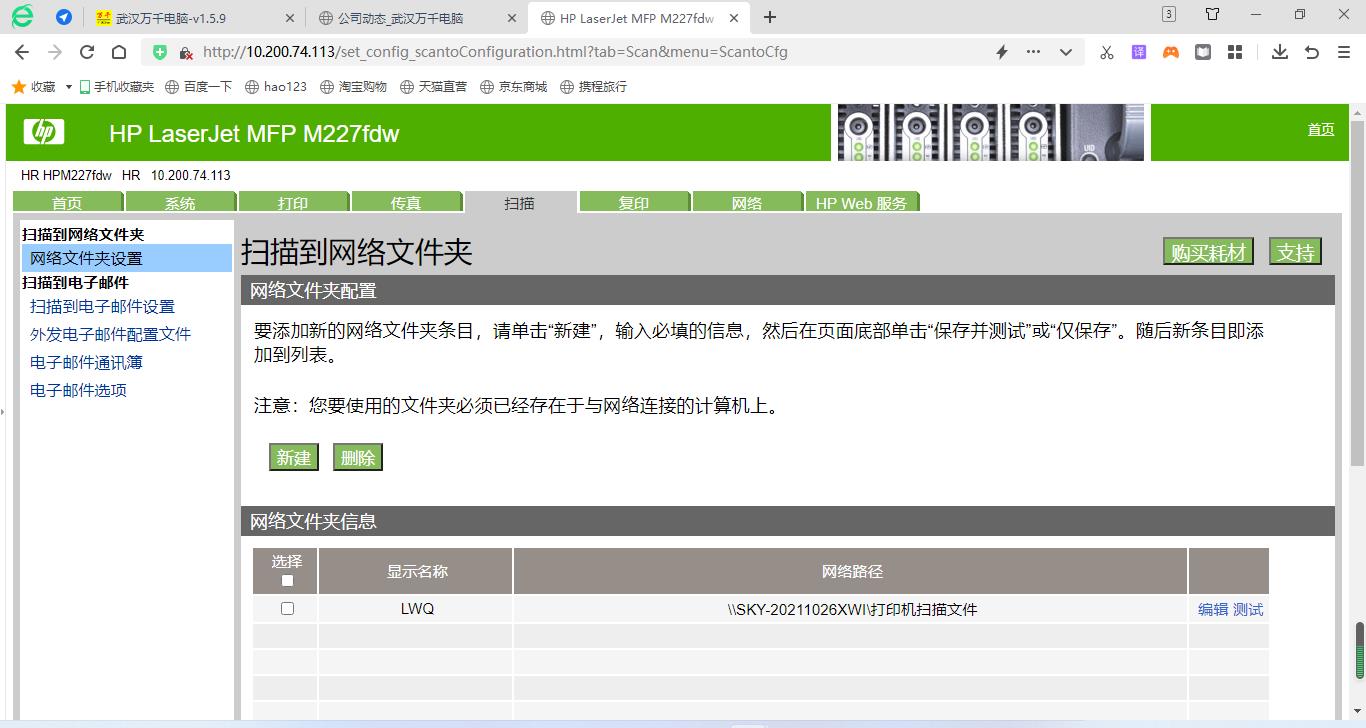Open the 传真 tab
Screen dimensions: 1366x728
coord(407,203)
